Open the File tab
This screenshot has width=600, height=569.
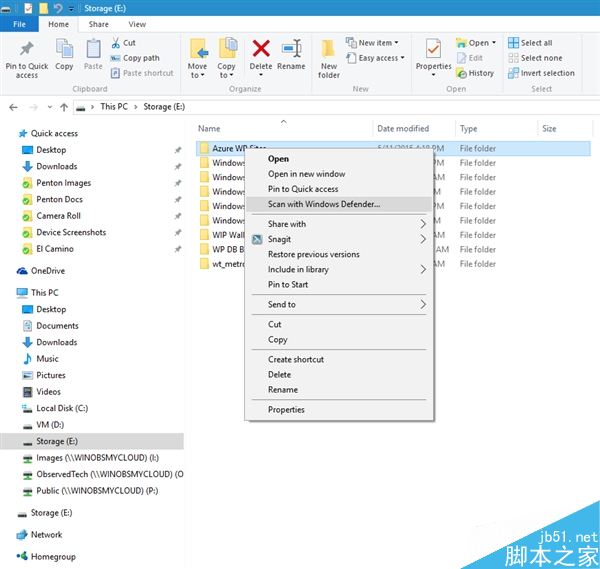(x=19, y=24)
